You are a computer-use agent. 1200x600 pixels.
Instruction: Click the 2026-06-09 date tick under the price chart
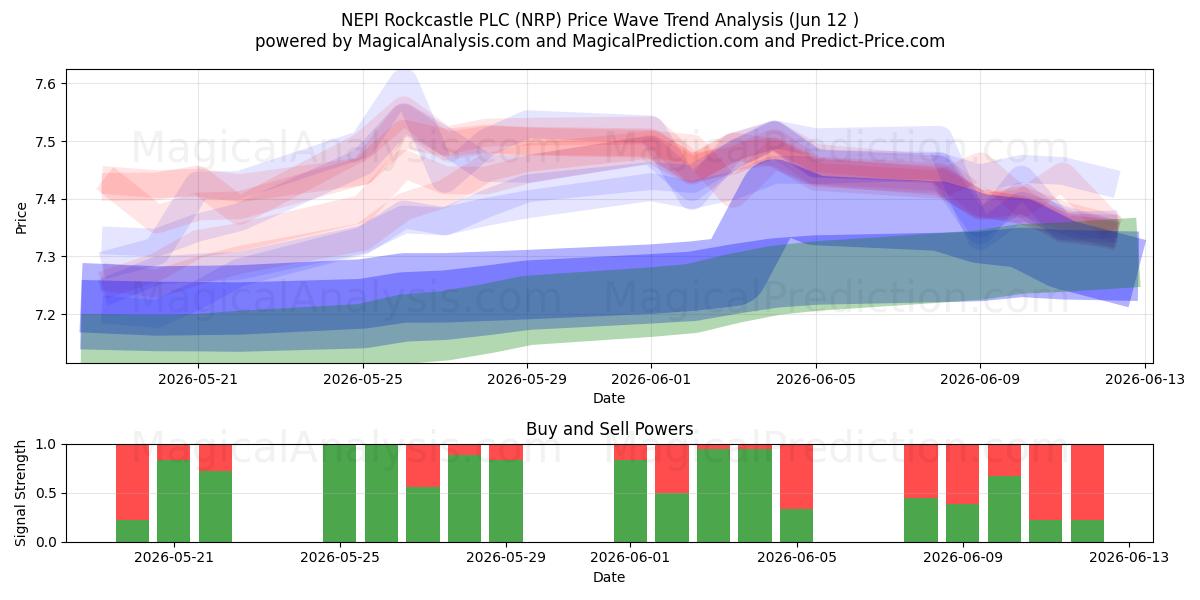[981, 379]
